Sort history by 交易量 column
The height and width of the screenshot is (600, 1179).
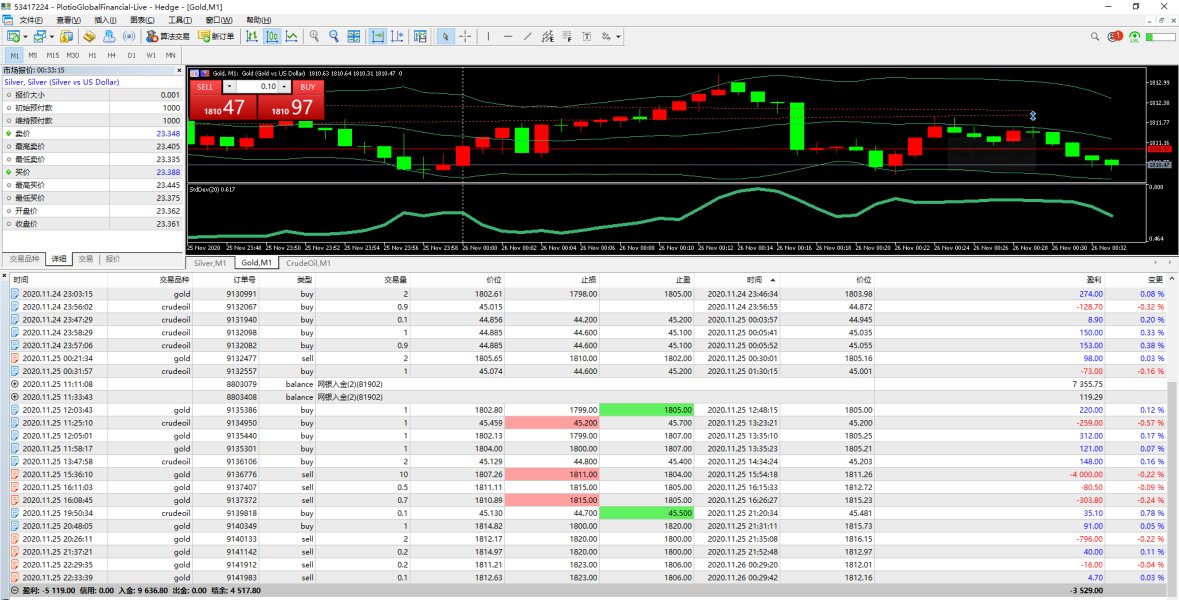[396, 279]
